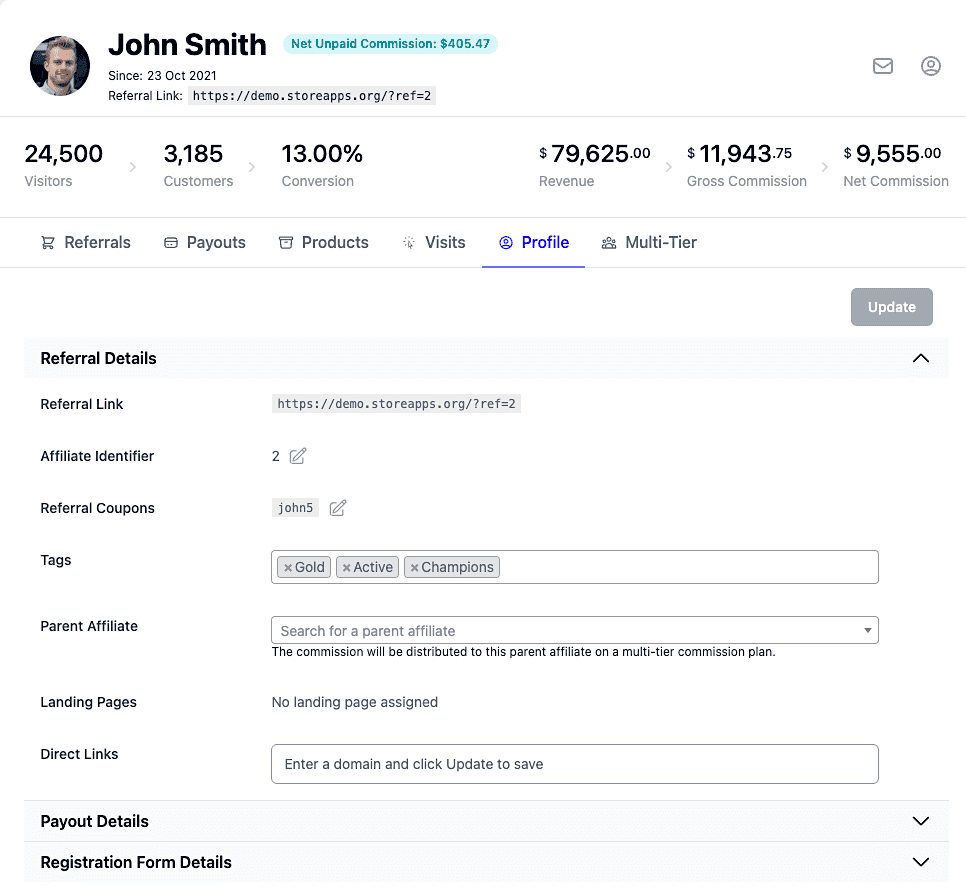The height and width of the screenshot is (893, 966).
Task: Click the 24,500 Visitors stat
Action: click(63, 165)
